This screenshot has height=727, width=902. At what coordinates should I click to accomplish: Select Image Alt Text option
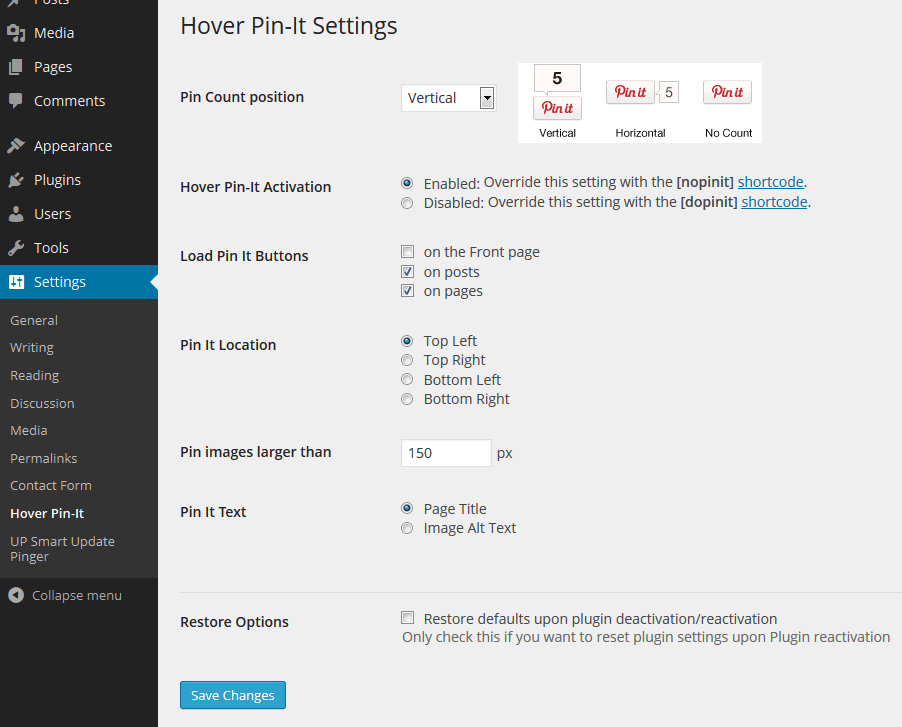407,528
